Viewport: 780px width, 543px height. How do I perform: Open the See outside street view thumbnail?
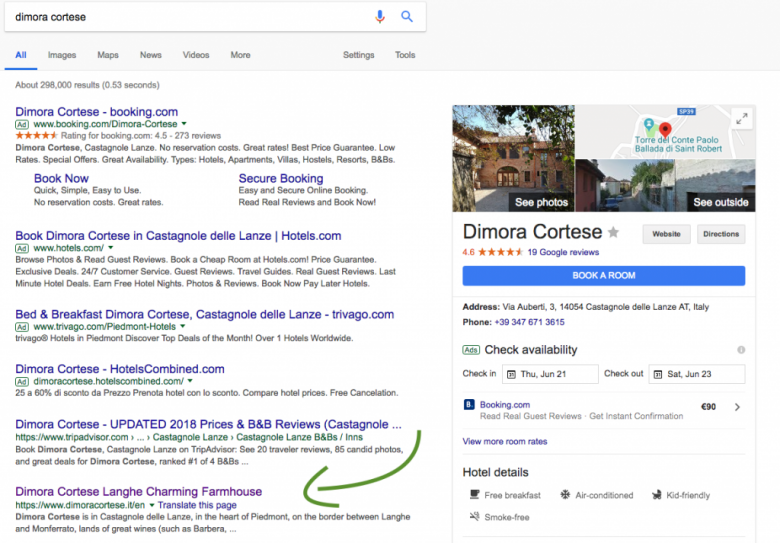[666, 185]
